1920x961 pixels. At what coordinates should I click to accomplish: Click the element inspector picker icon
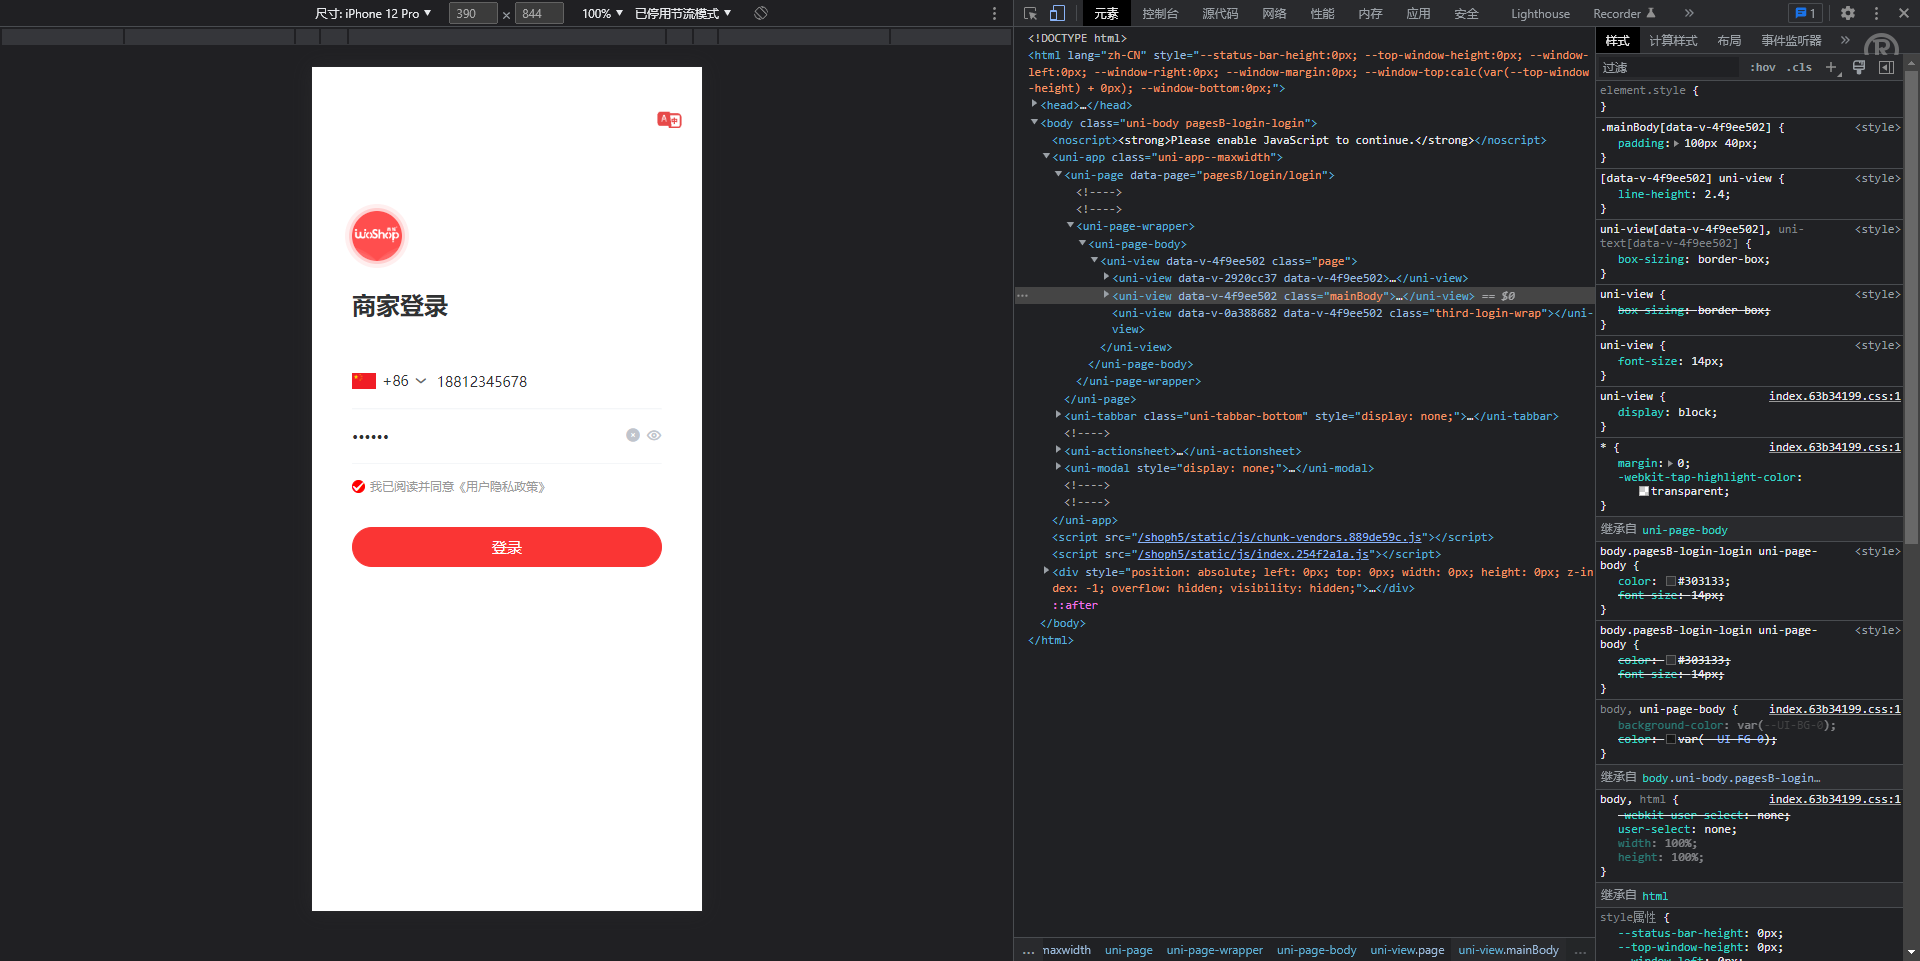(x=1030, y=13)
